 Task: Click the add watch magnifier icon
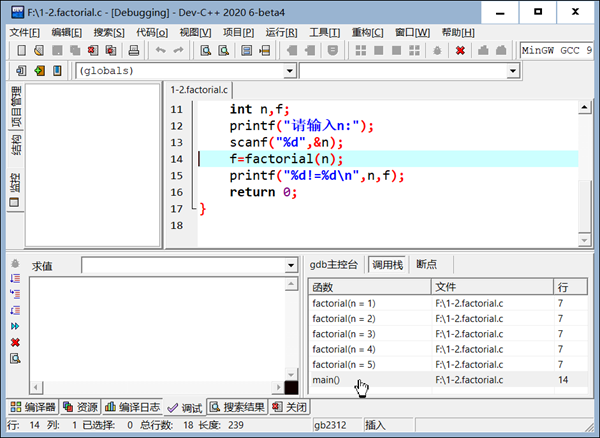click(14, 358)
